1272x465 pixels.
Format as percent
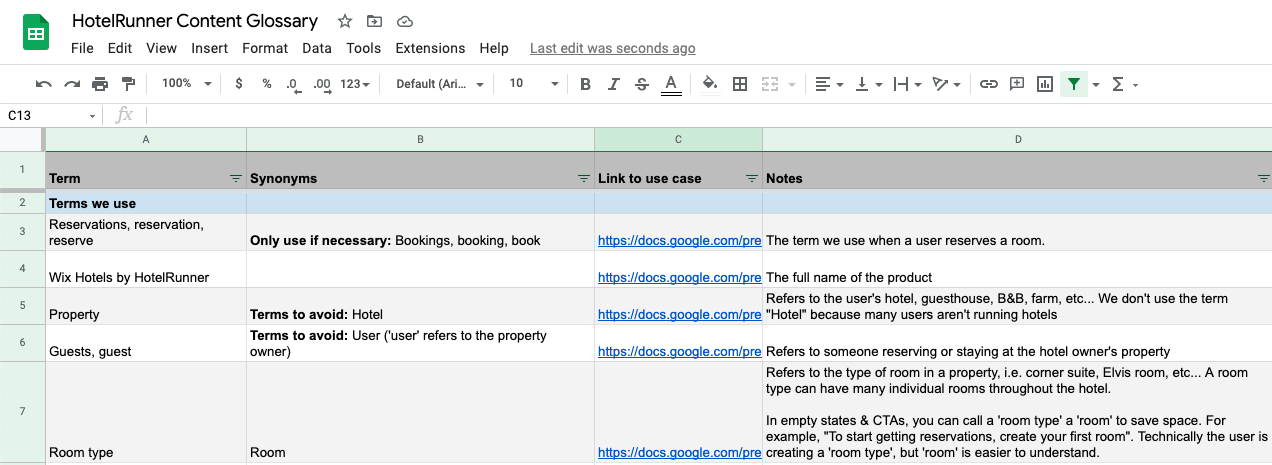267,84
